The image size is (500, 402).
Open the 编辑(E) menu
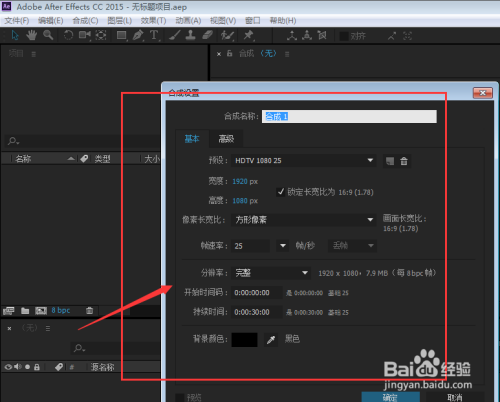(x=51, y=21)
